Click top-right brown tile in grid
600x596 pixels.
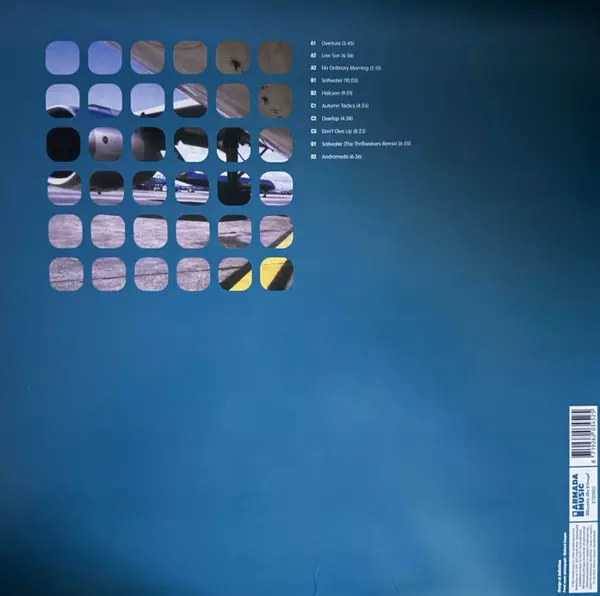(x=276, y=57)
